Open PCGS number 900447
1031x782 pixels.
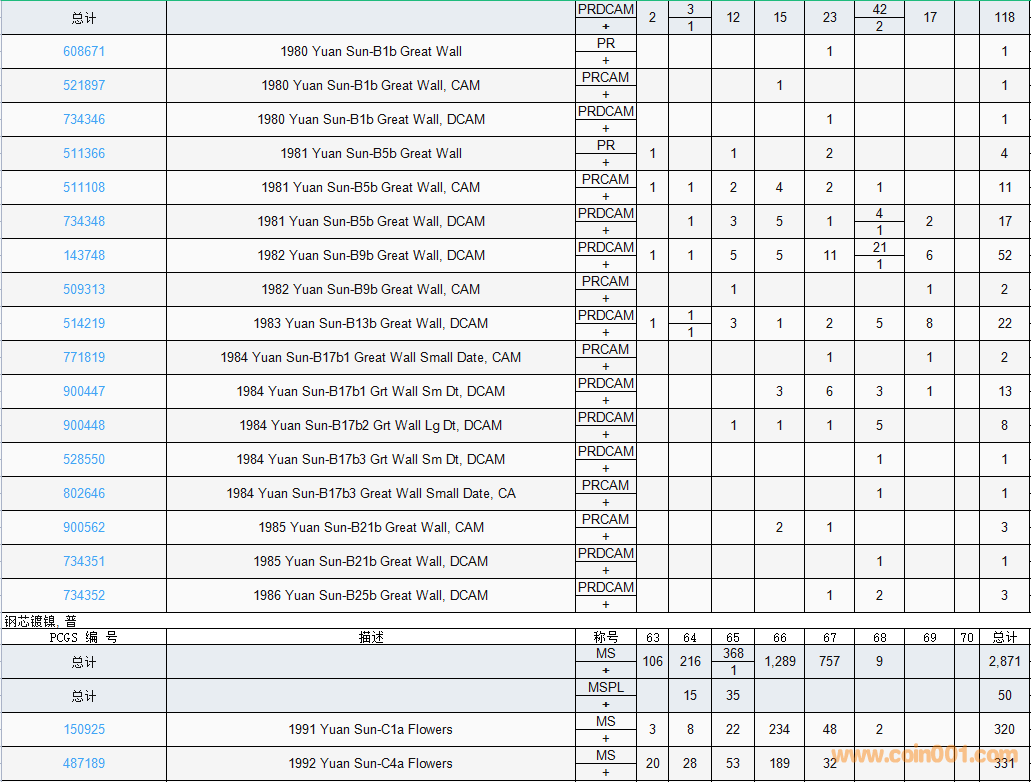pyautogui.click(x=84, y=391)
